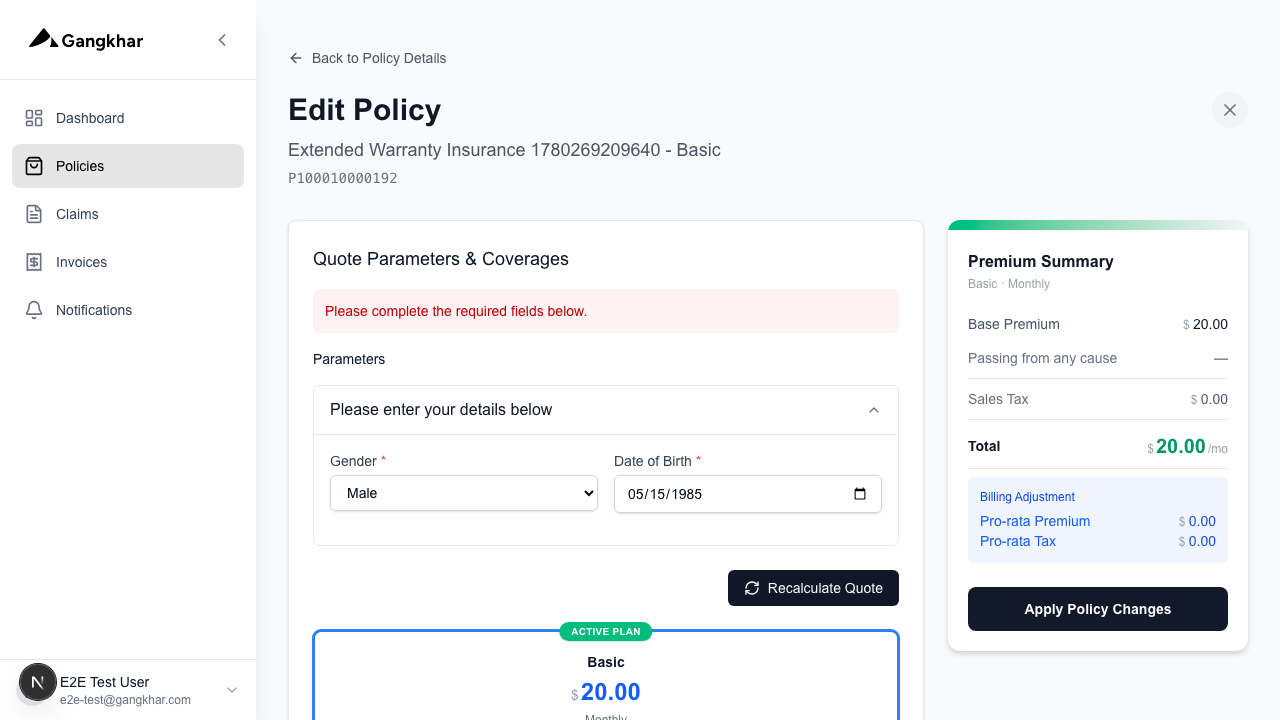
Task: Click the "Please complete the required fields" alert
Action: point(606,311)
